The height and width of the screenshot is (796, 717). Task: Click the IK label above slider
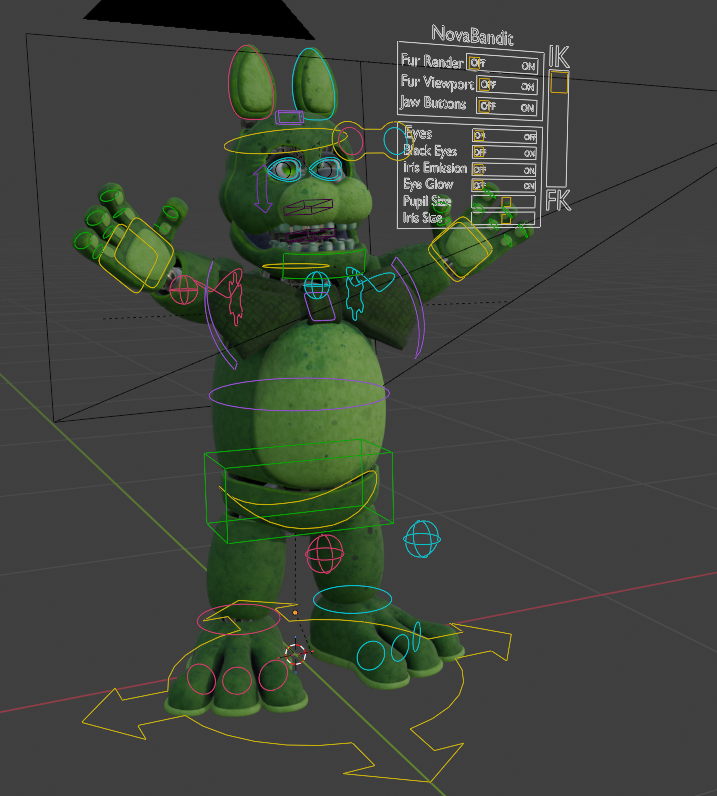559,57
